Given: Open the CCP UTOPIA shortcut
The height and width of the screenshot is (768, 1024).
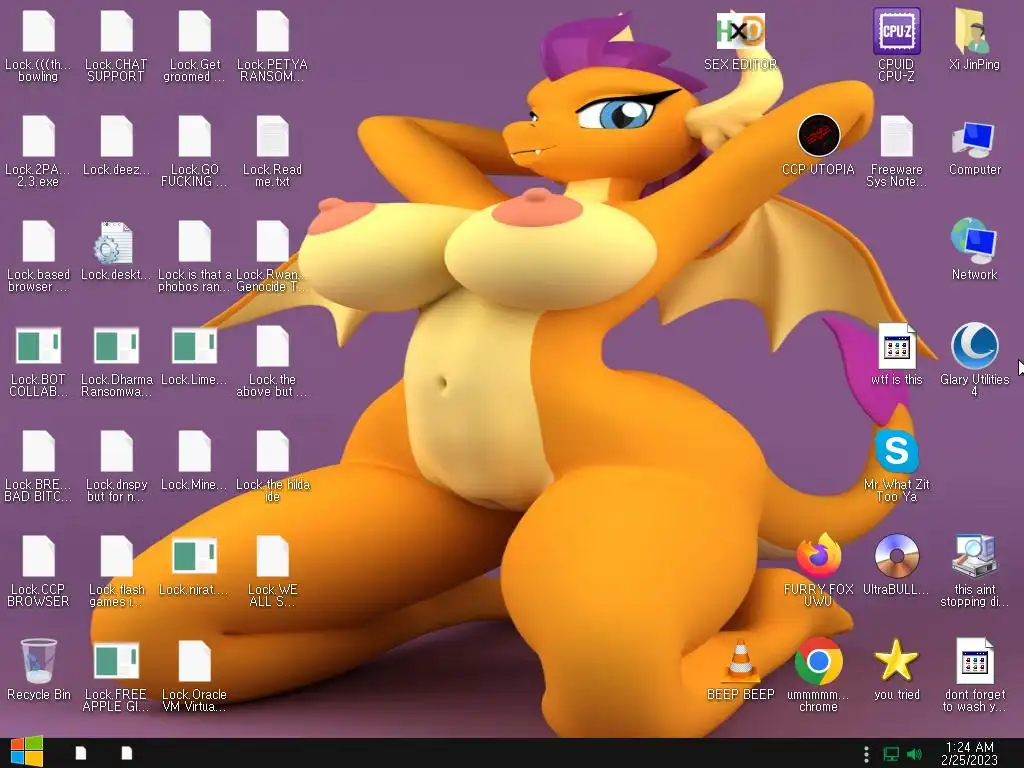Looking at the screenshot, I should 818,136.
